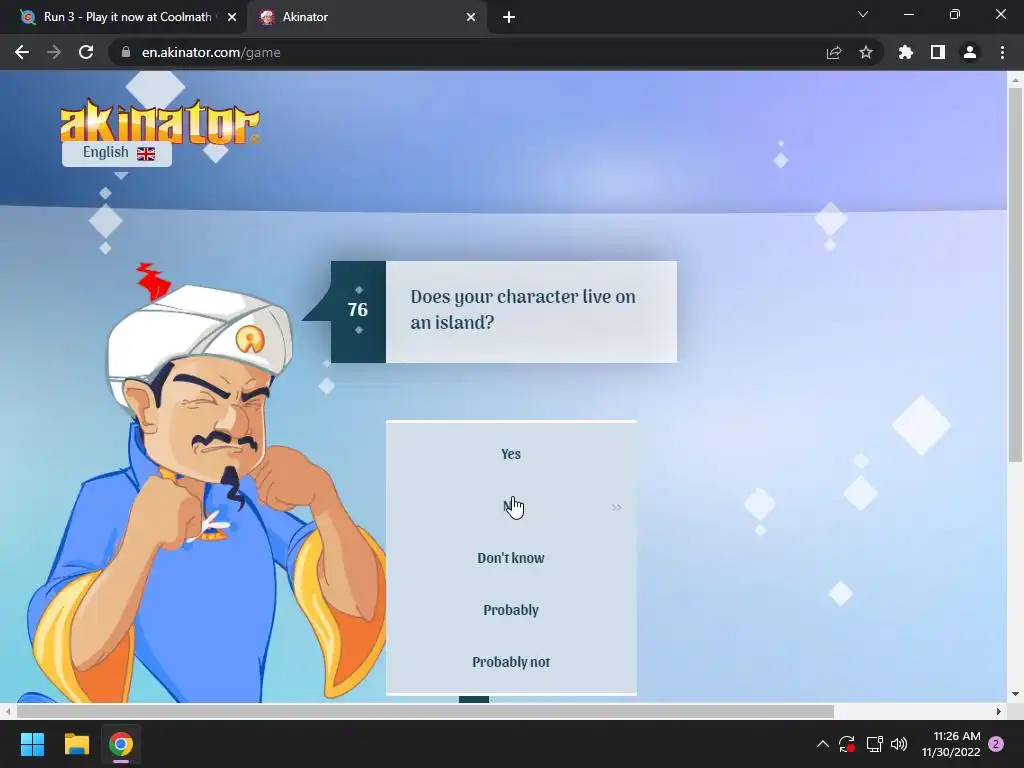Show hidden system tray icons
The height and width of the screenshot is (768, 1024).
[x=823, y=744]
